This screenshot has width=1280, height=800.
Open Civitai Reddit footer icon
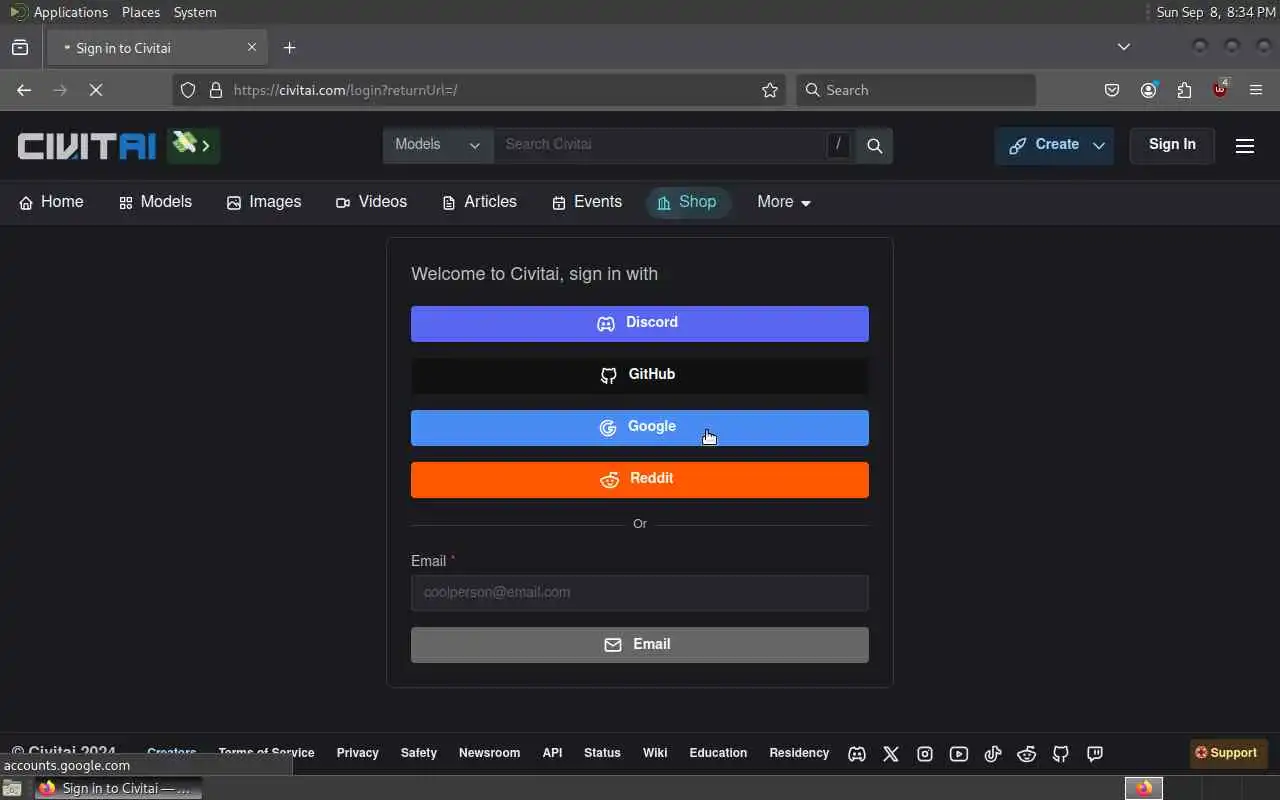click(1027, 754)
